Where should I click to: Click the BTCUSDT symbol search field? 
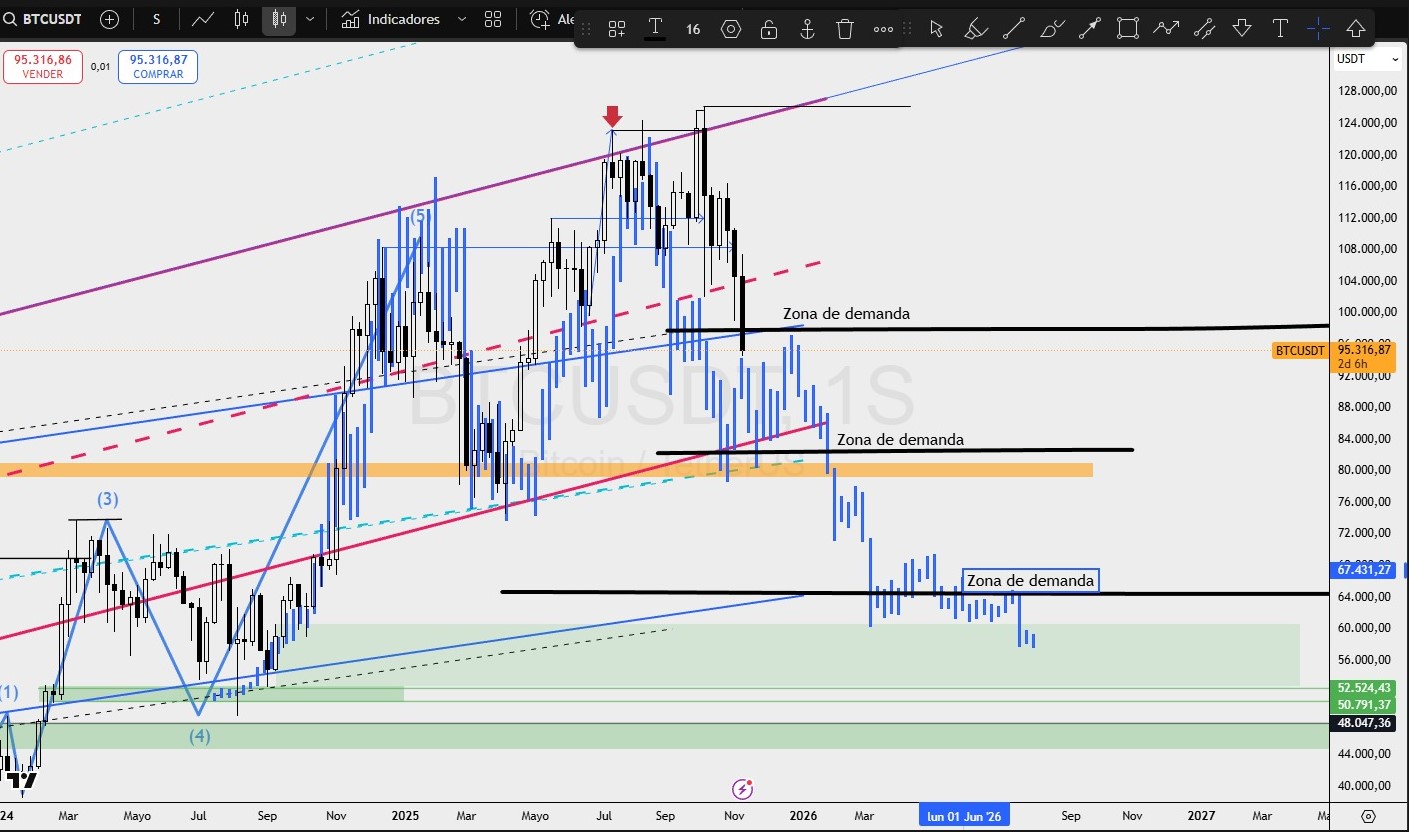tap(48, 19)
